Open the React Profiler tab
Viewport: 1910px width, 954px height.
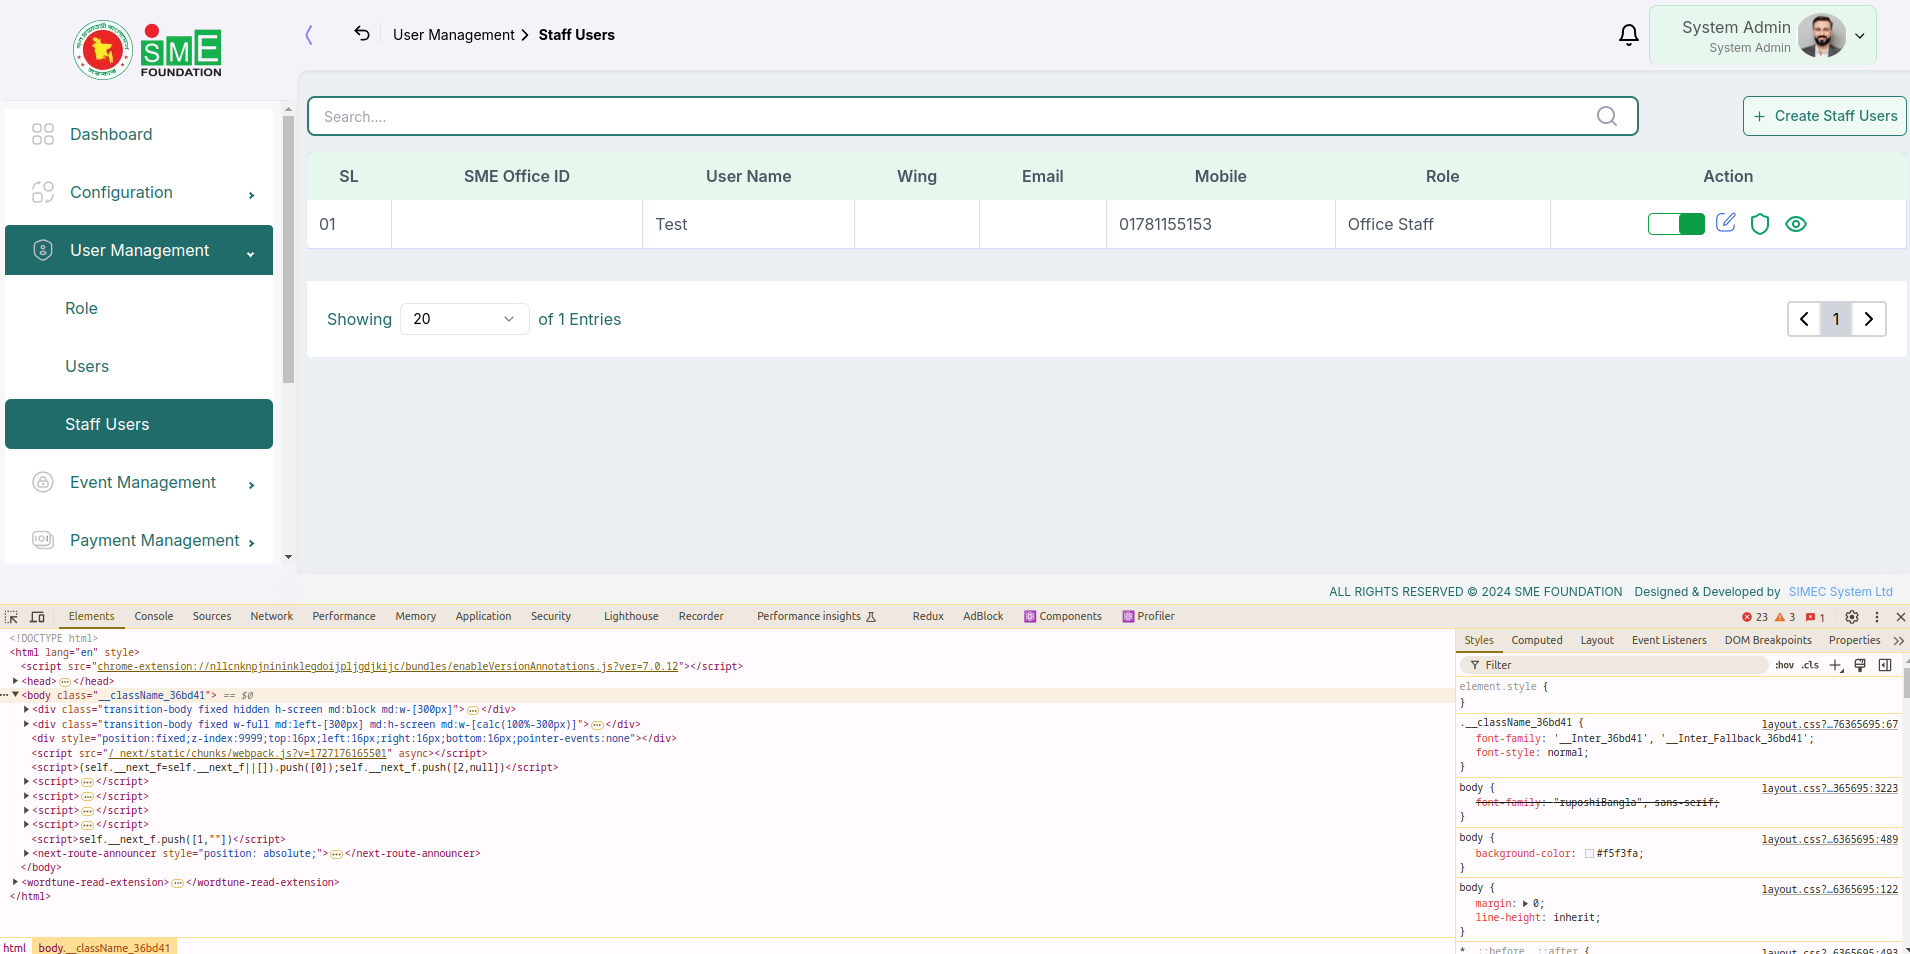[1148, 616]
